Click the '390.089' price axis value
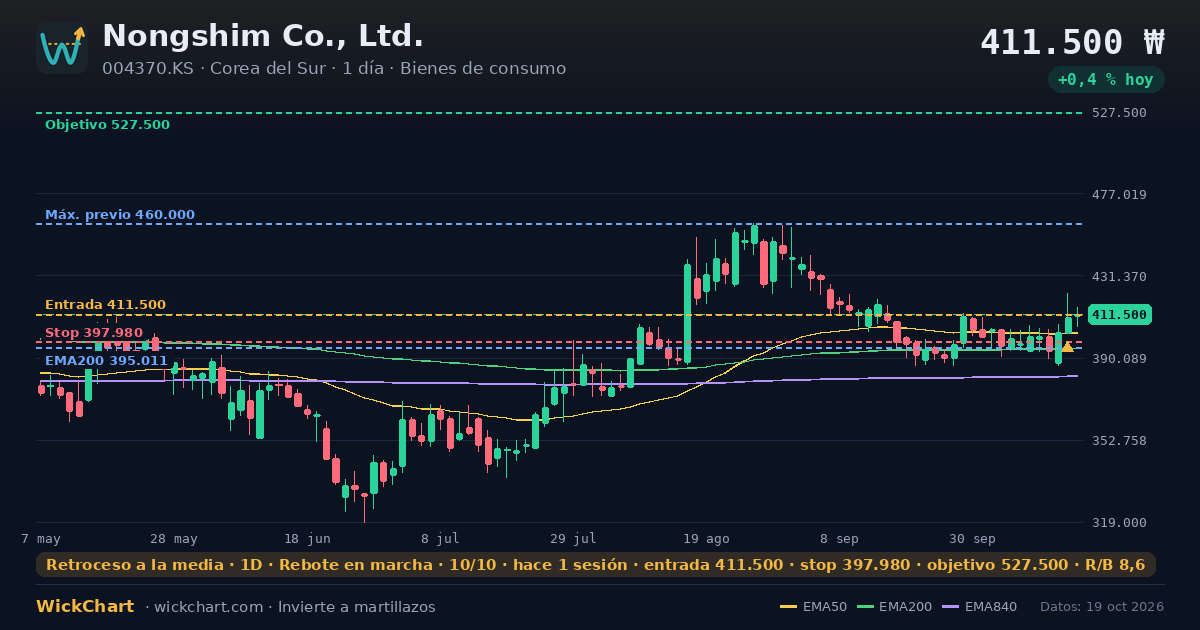Viewport: 1200px width, 630px height. pyautogui.click(x=1119, y=359)
